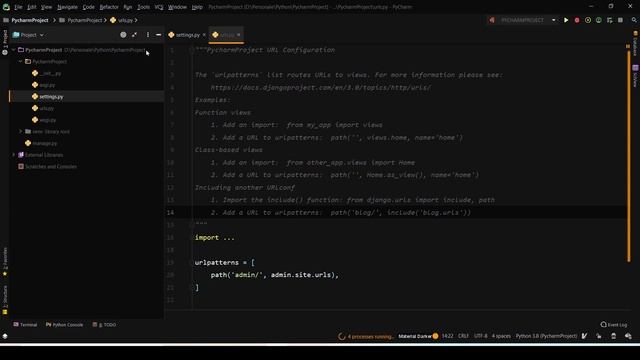
Task: Expand the venv library root folder
Action: point(20,131)
